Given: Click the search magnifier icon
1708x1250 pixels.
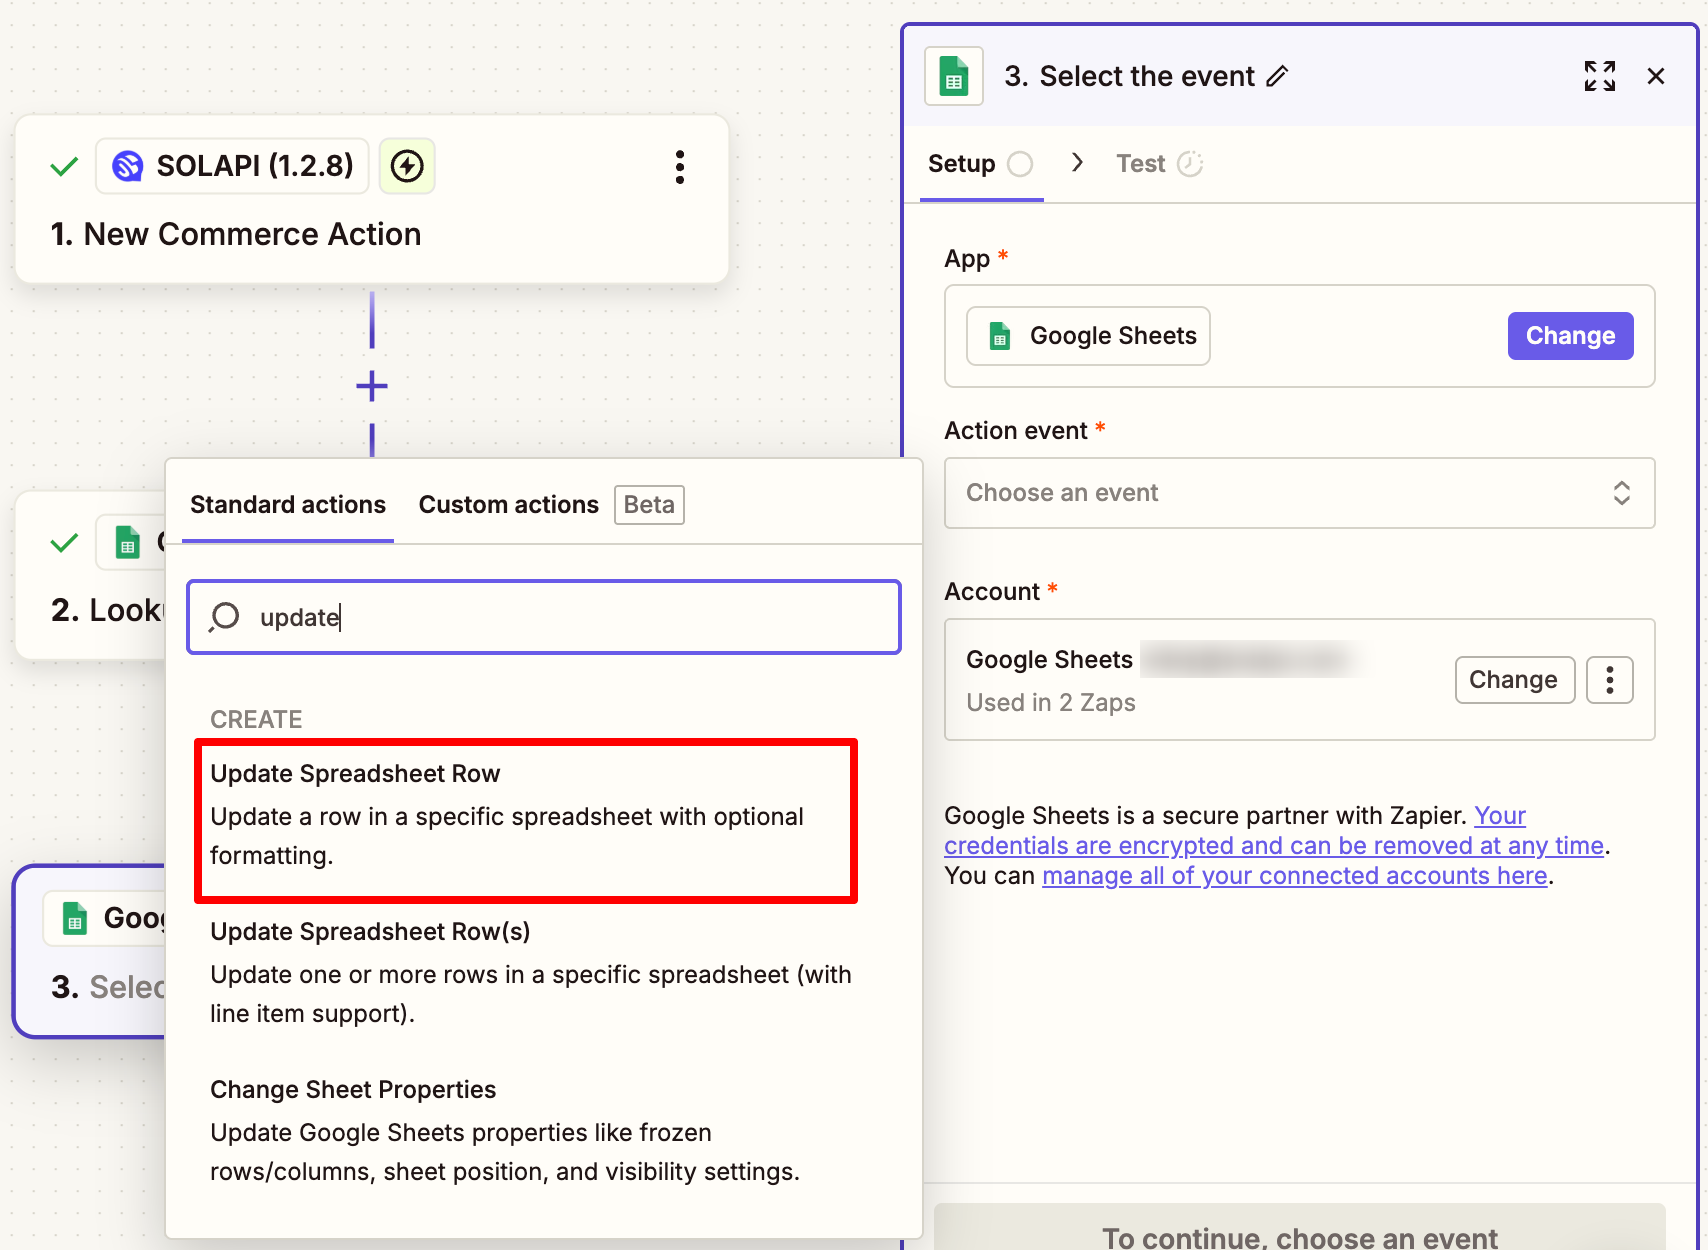Looking at the screenshot, I should click(225, 617).
